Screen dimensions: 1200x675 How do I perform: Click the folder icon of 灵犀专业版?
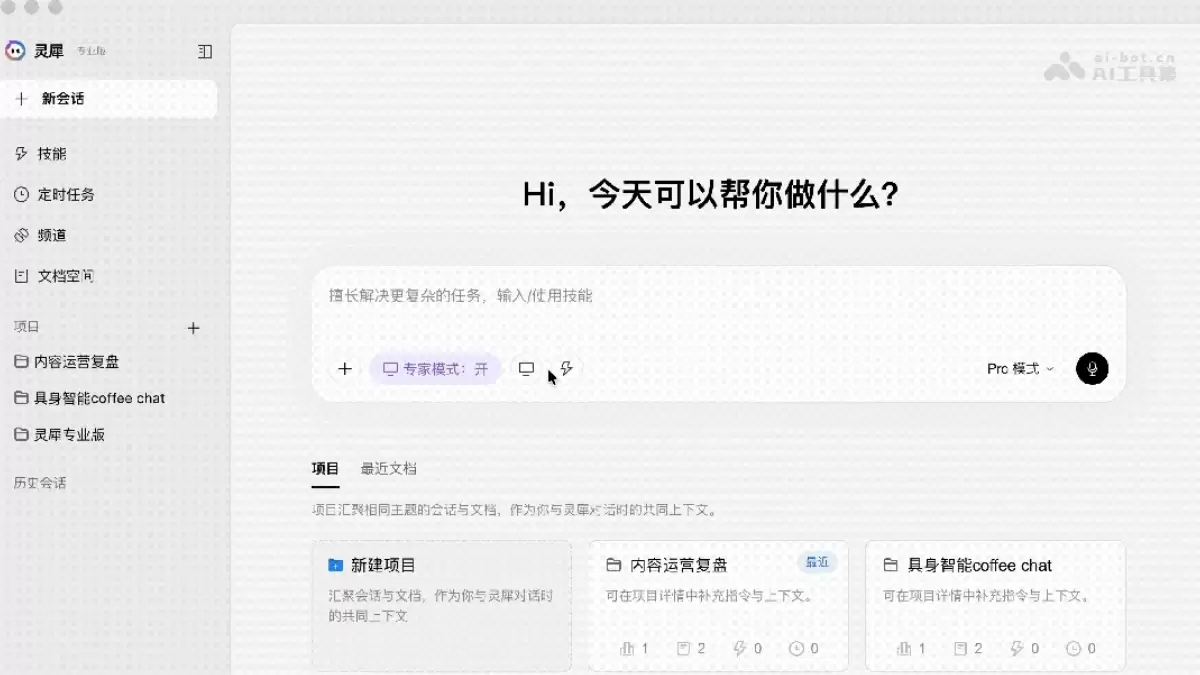click(21, 434)
